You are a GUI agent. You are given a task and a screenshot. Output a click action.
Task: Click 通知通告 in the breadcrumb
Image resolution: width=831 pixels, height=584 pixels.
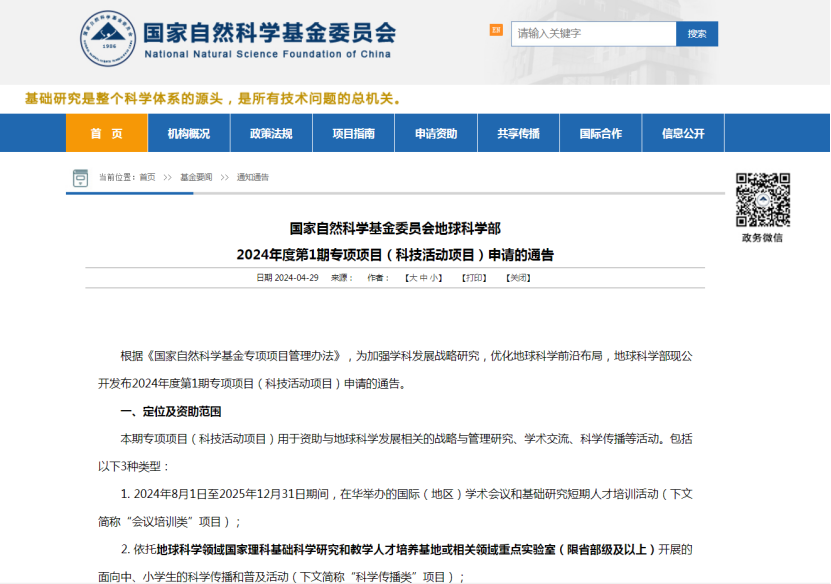(252, 177)
